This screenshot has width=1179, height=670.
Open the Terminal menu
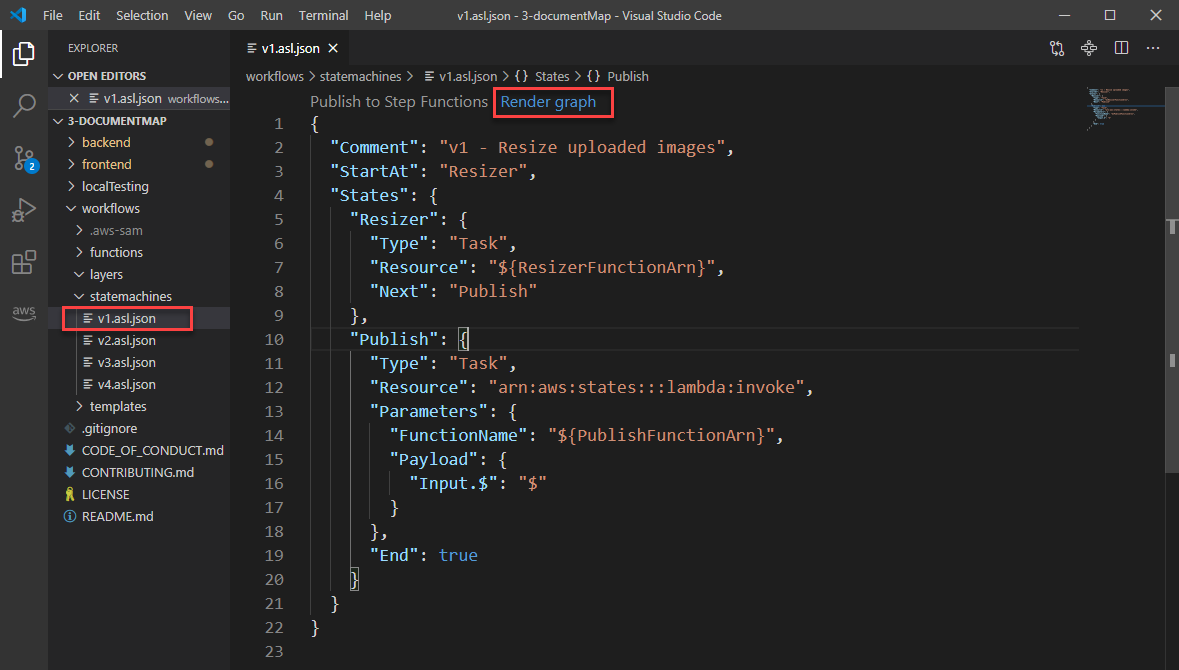pyautogui.click(x=323, y=16)
